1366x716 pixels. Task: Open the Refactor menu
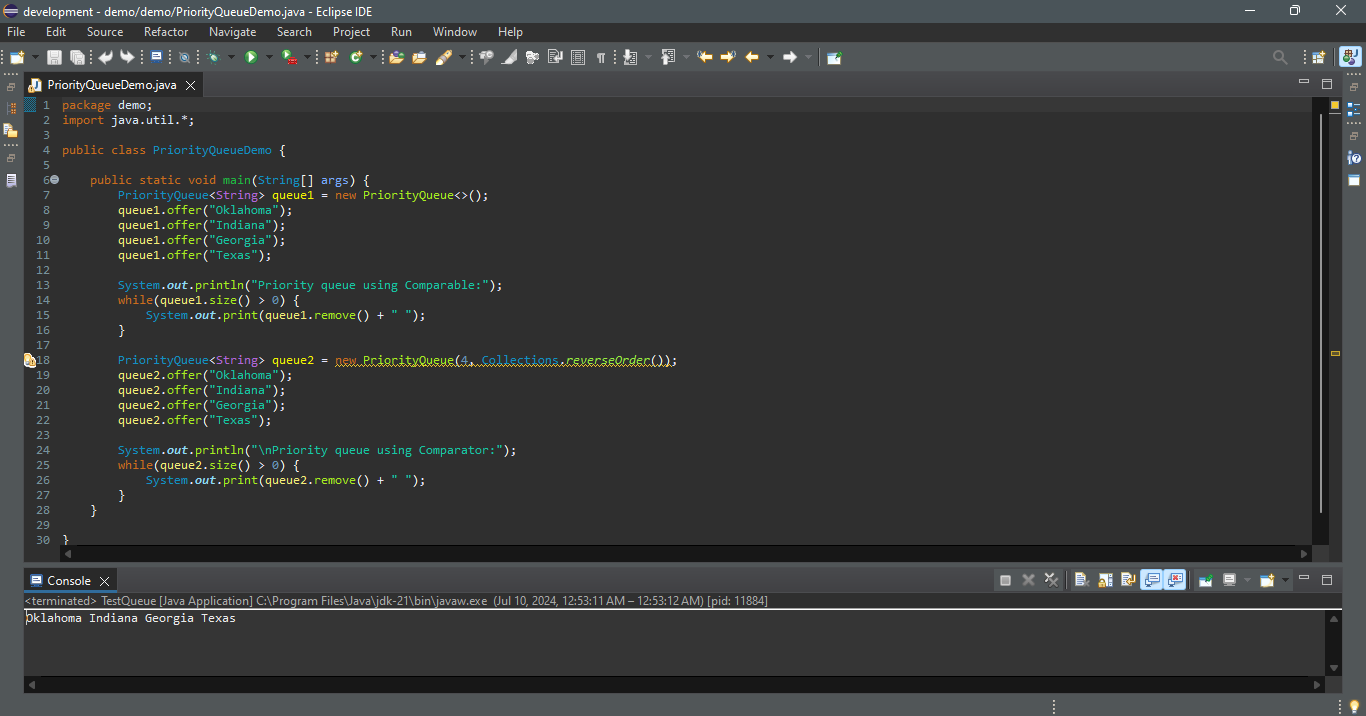pos(165,32)
